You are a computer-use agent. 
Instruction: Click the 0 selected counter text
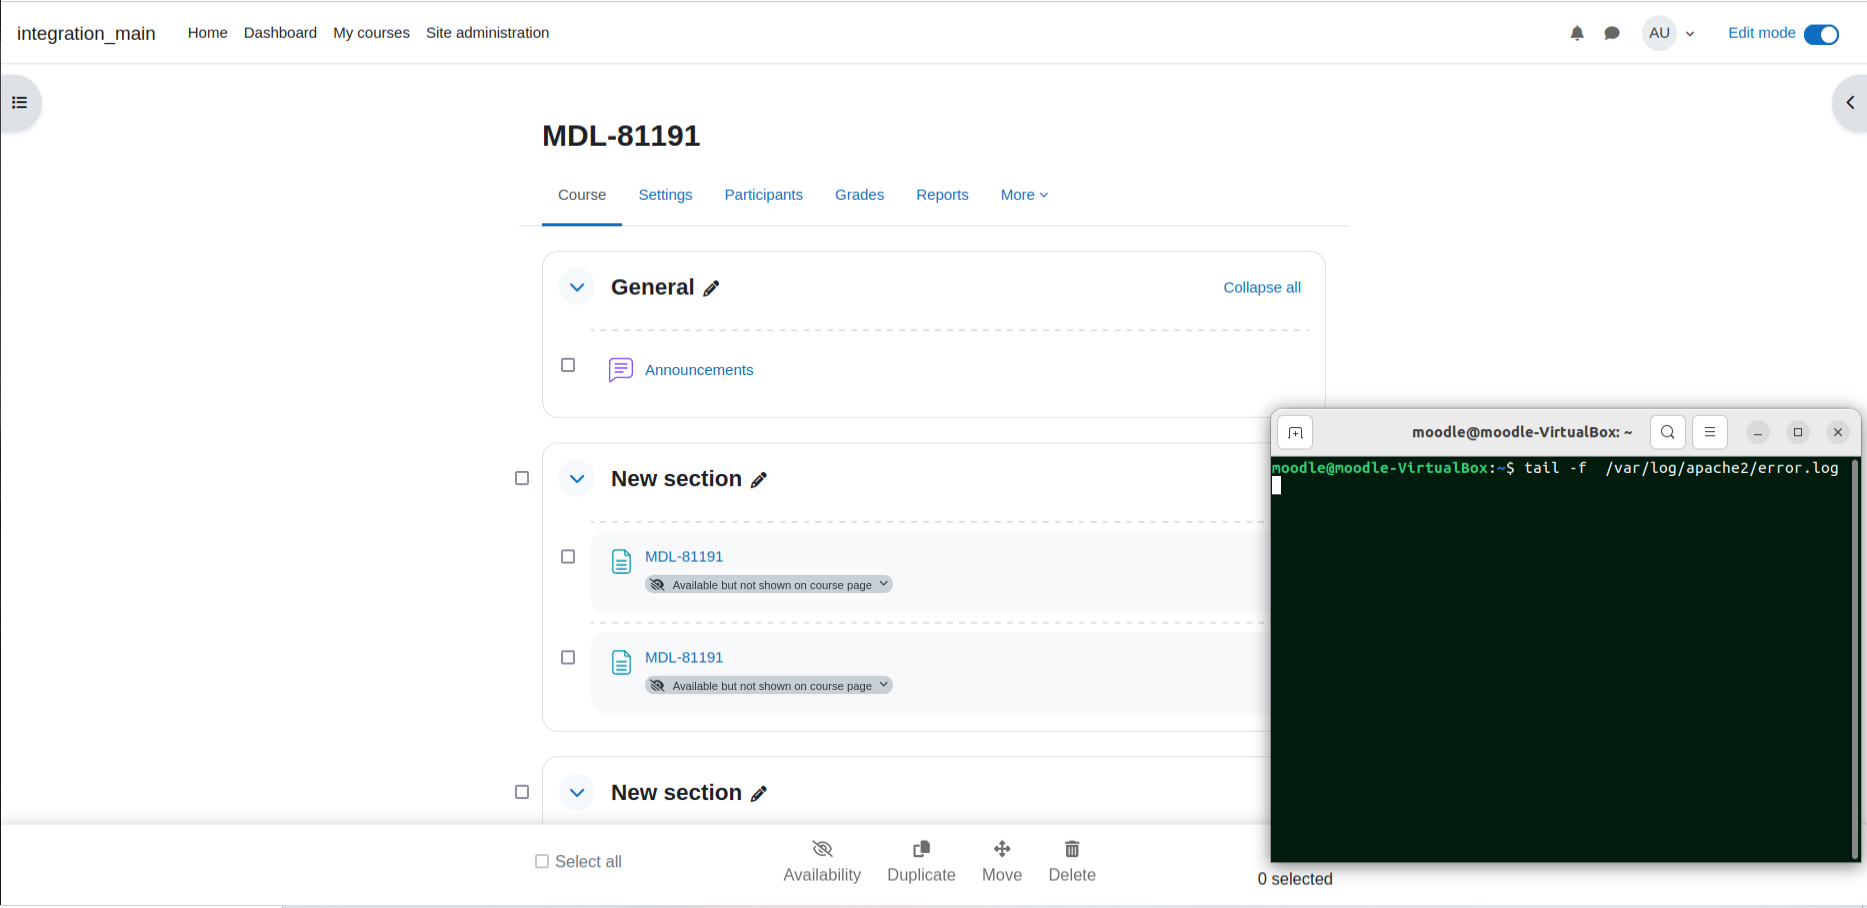(x=1295, y=879)
